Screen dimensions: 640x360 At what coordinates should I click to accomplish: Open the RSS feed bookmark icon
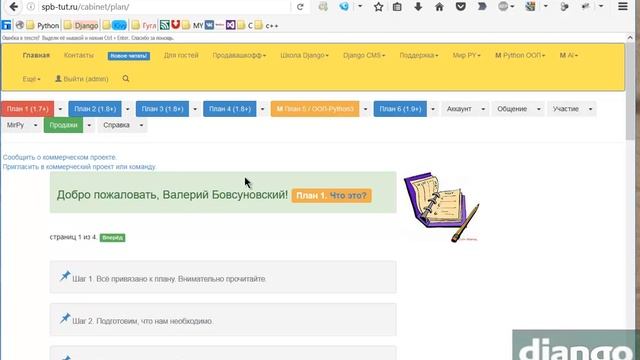164,25
